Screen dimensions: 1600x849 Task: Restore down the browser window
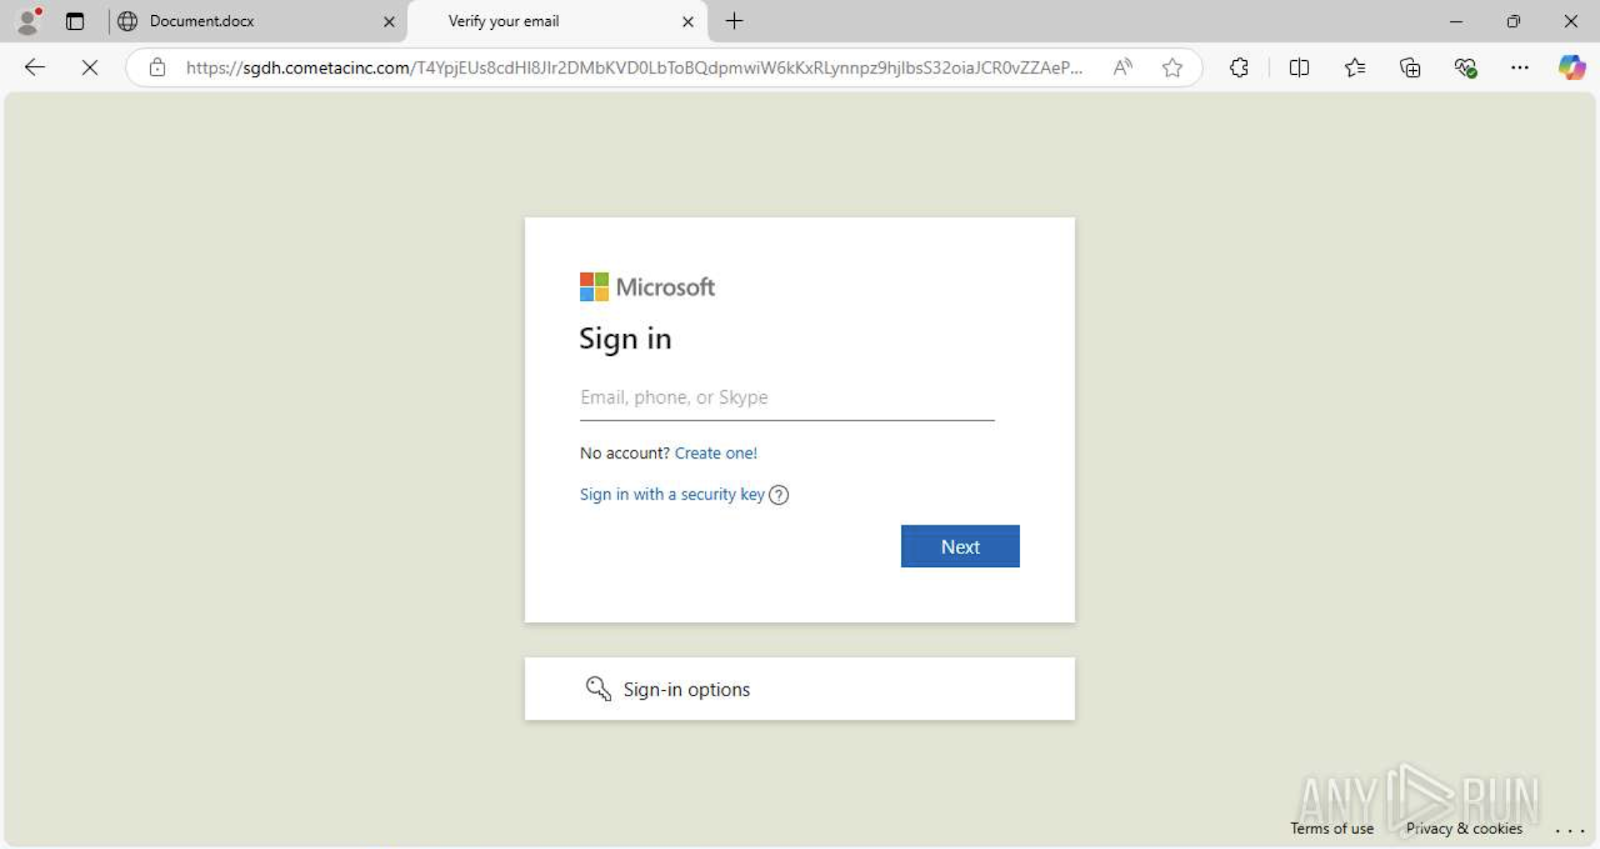[x=1513, y=21]
